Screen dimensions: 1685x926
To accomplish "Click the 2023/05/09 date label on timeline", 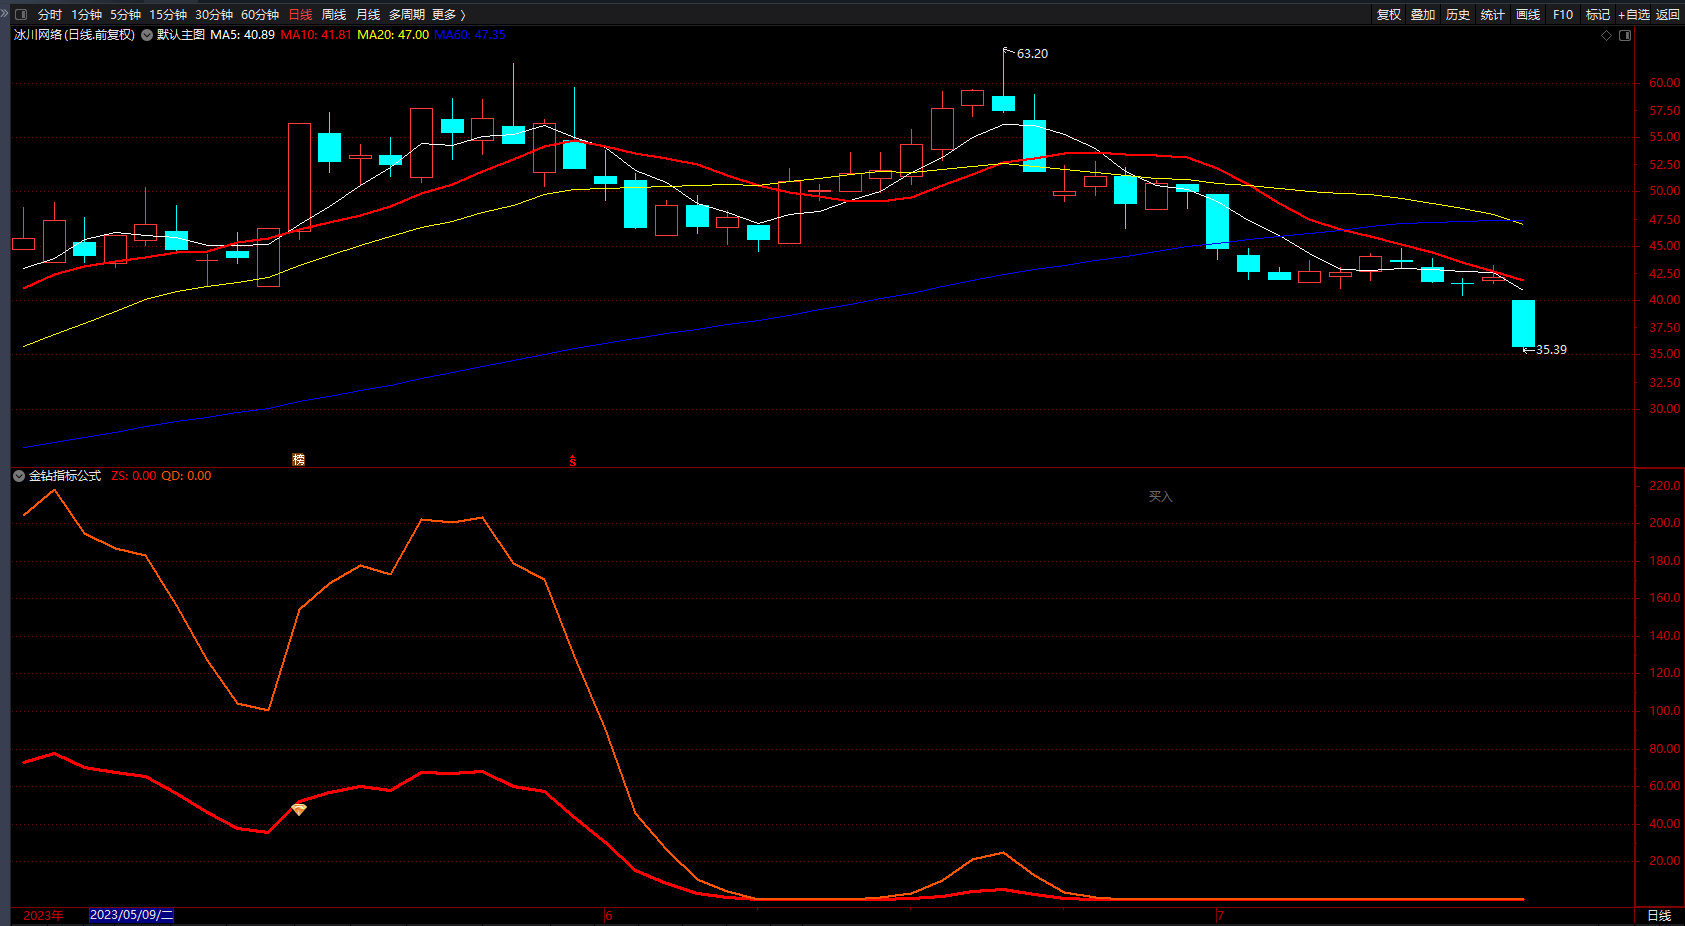I will pos(131,915).
